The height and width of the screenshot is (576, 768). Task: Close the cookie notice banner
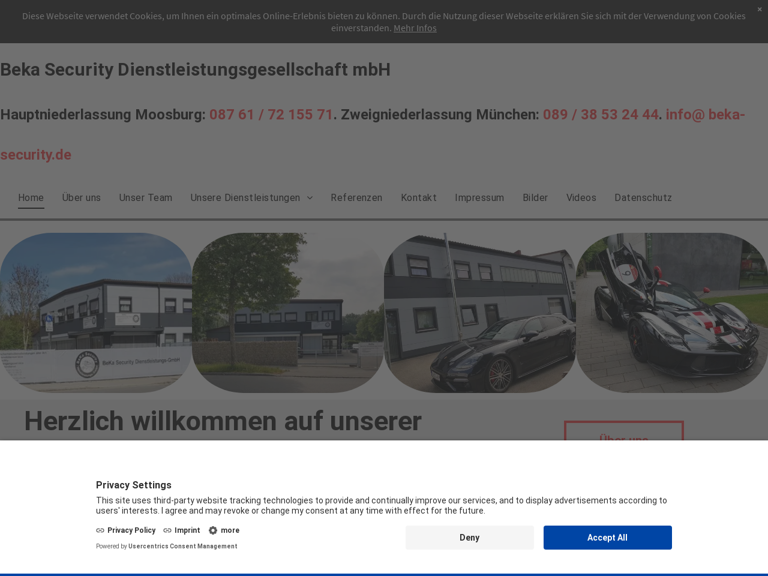(x=759, y=9)
